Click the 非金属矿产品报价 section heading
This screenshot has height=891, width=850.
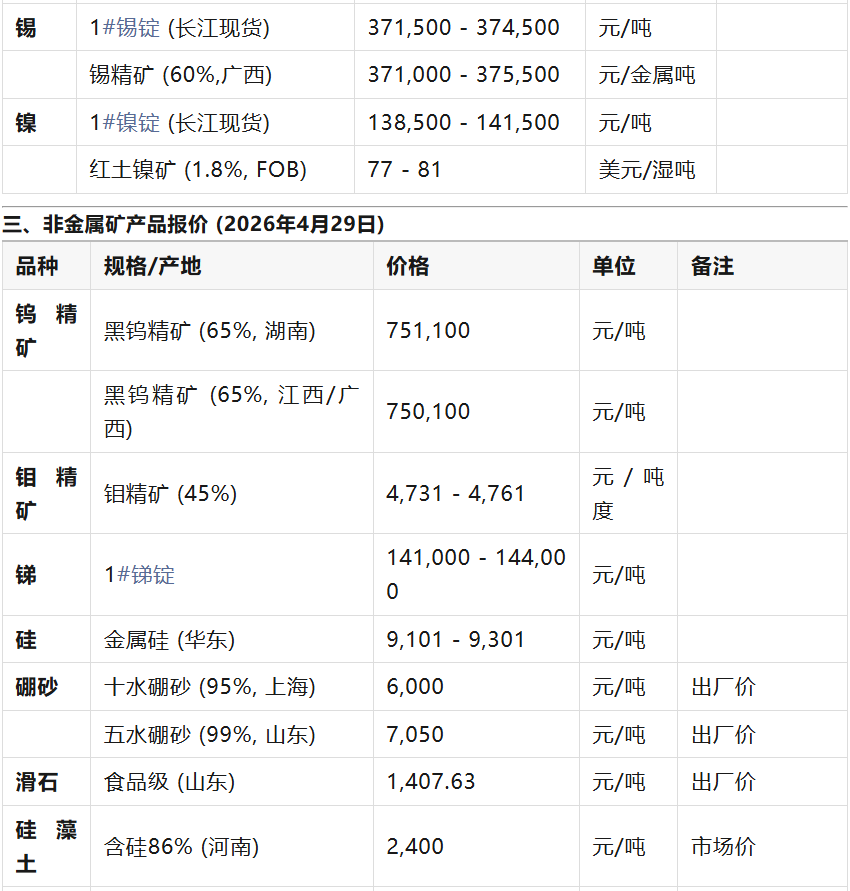(193, 223)
